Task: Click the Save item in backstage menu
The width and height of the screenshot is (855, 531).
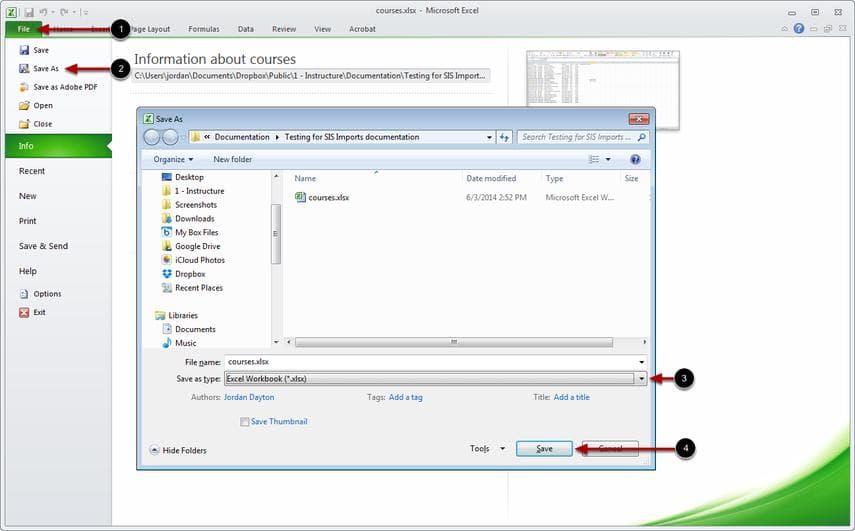Action: click(34, 50)
